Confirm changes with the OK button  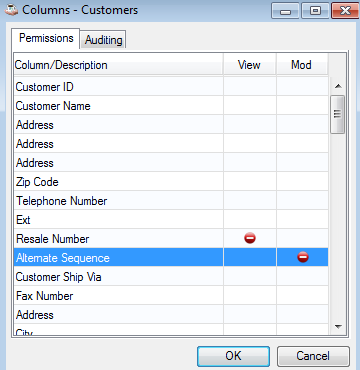[x=233, y=356]
